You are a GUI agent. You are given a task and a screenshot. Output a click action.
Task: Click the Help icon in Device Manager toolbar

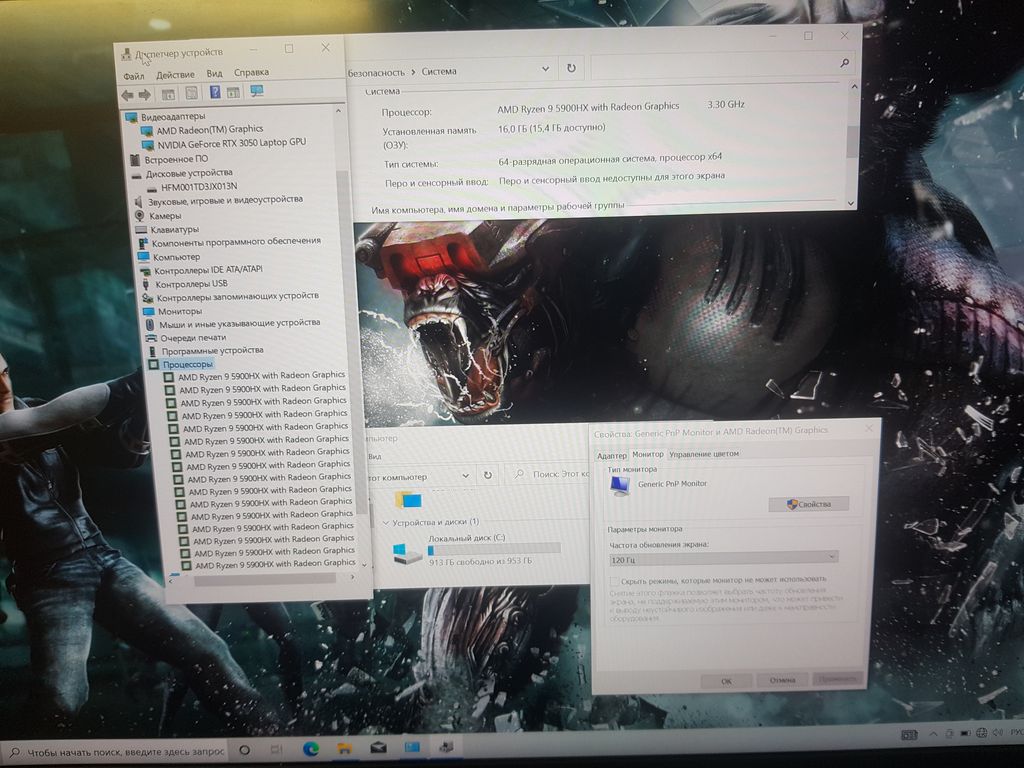pos(214,93)
